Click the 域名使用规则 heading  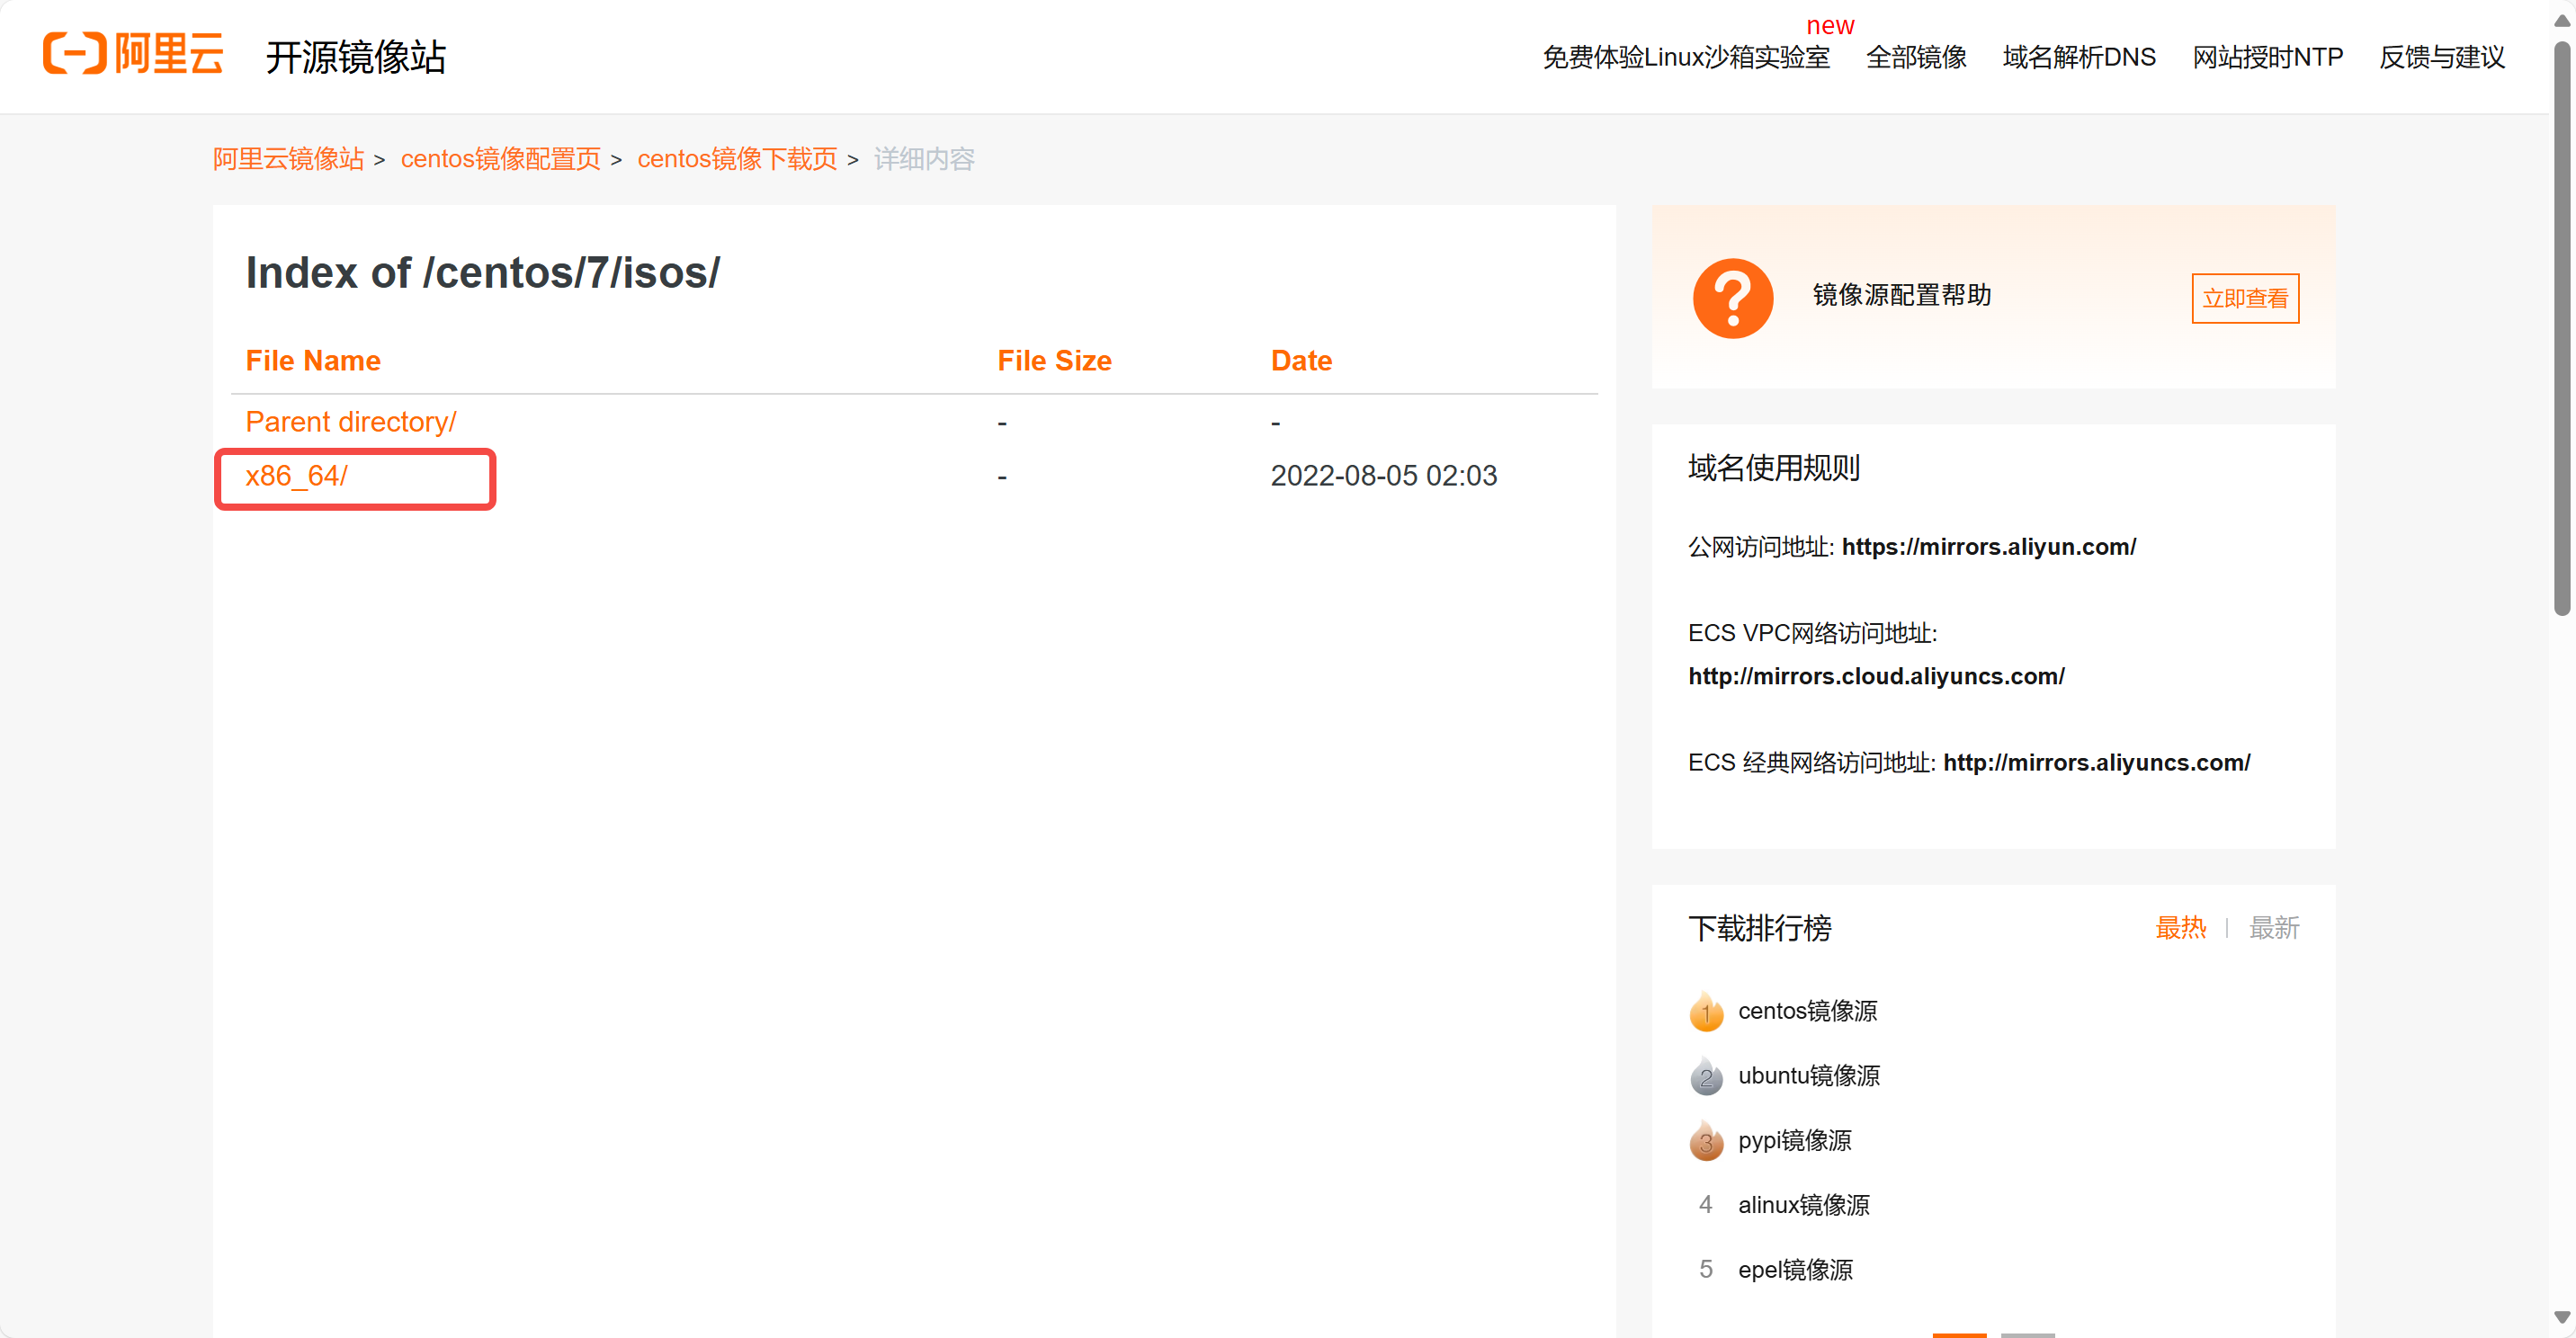tap(1774, 468)
